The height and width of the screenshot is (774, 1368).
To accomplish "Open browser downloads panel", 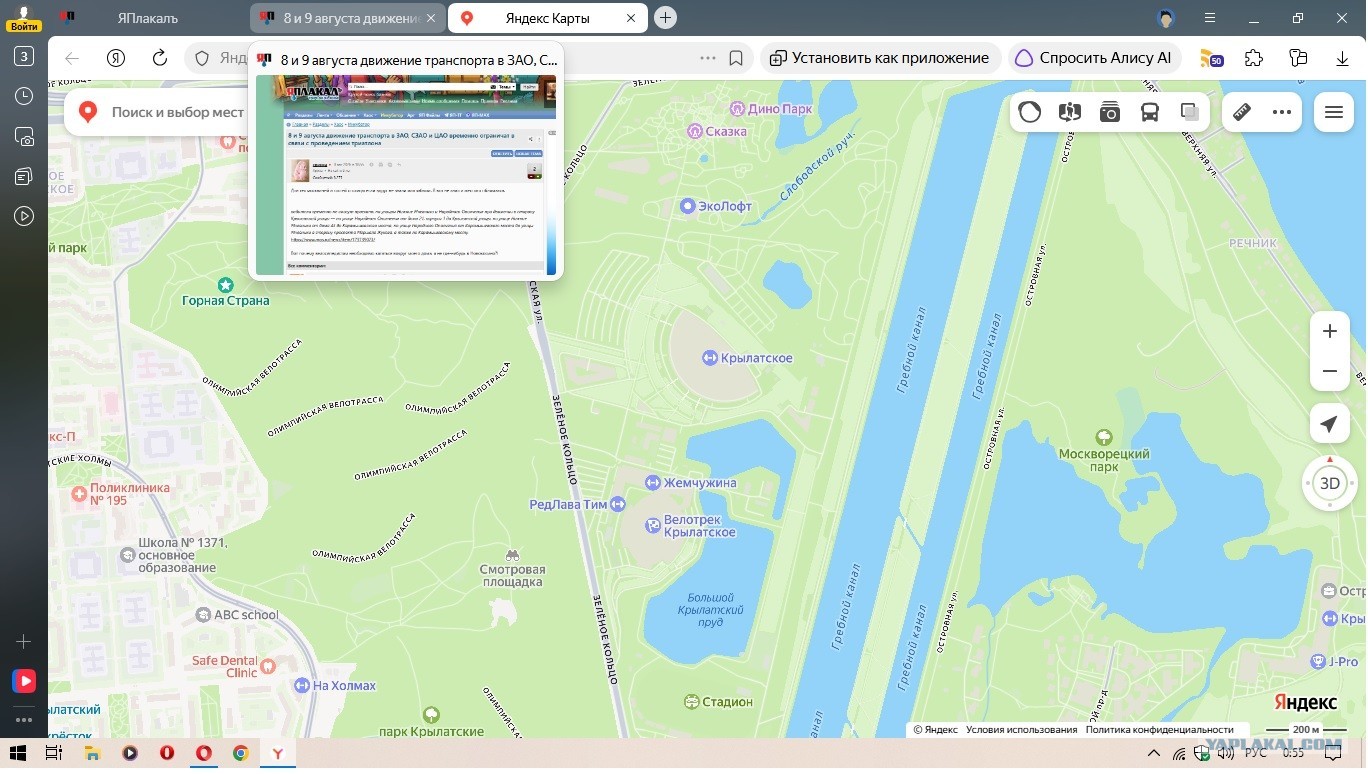I will click(1343, 58).
